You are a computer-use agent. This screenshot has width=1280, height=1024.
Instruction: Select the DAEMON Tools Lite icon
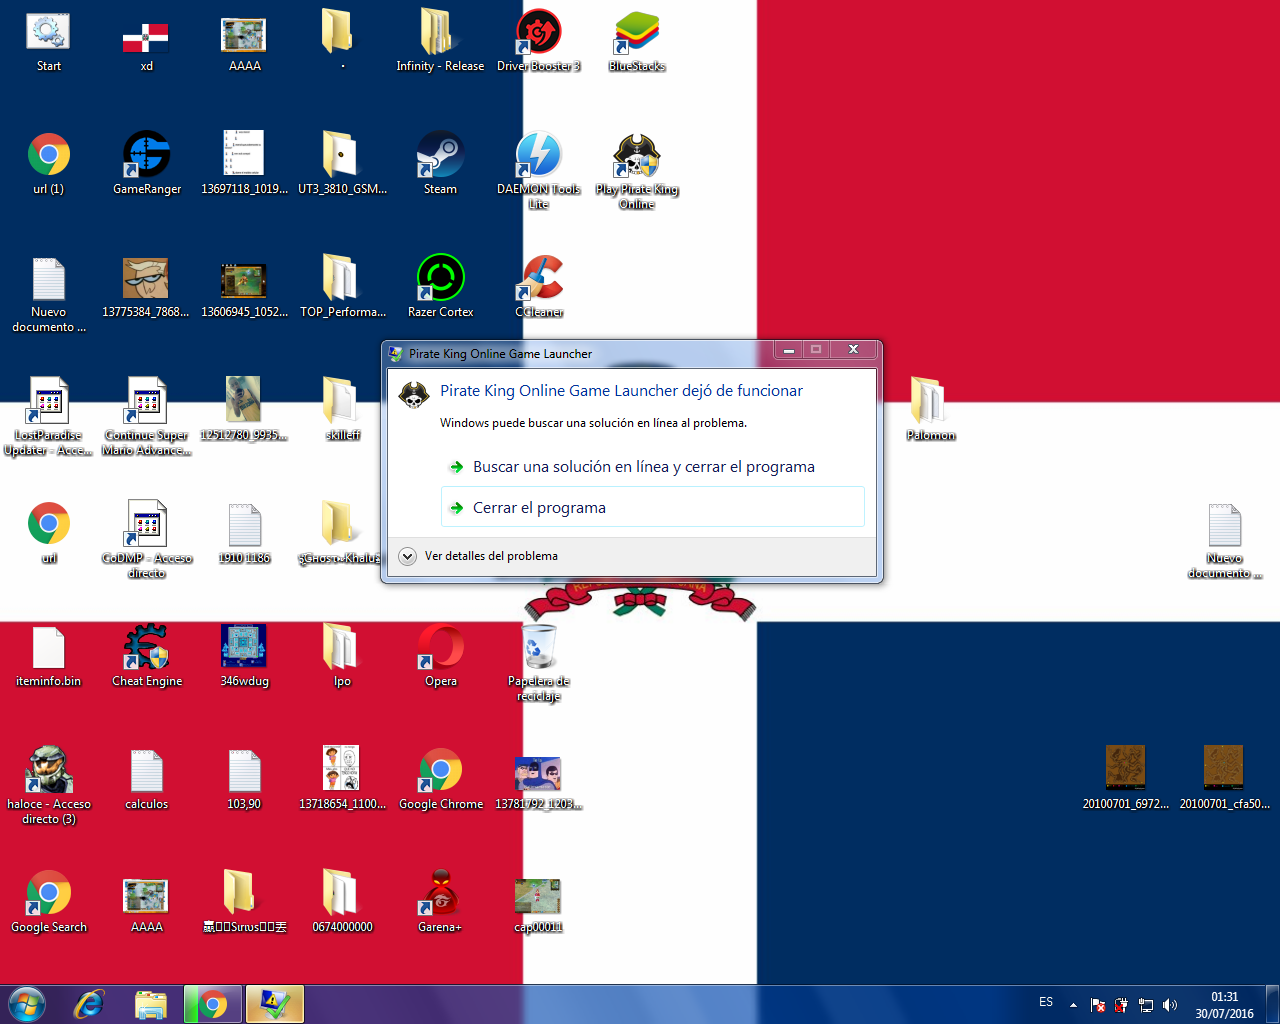539,170
